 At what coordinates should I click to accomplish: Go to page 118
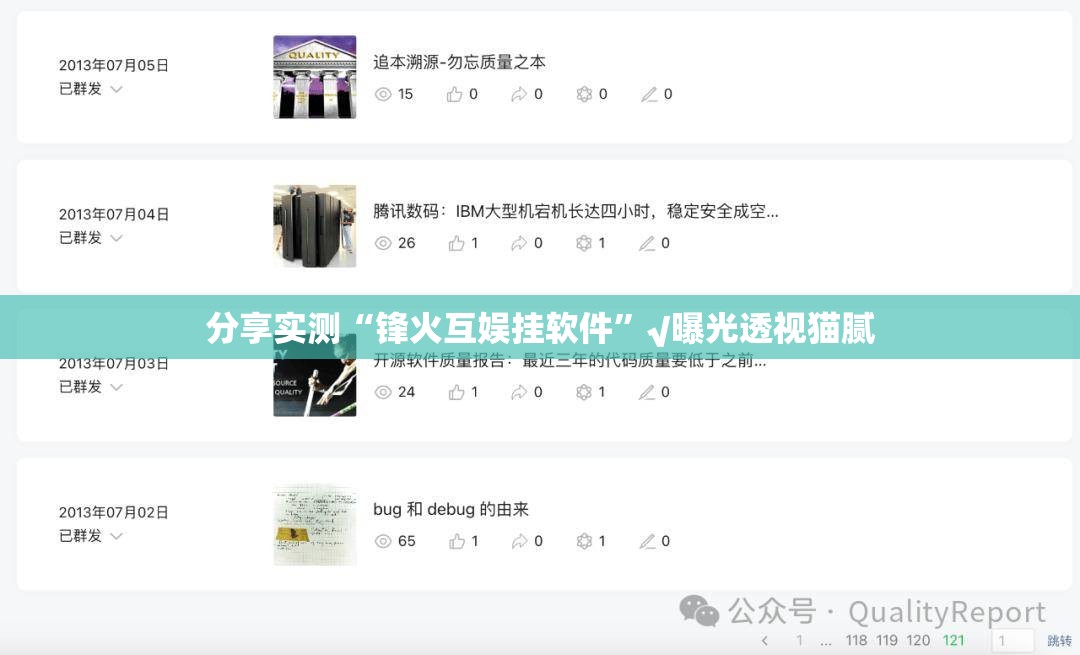point(856,641)
